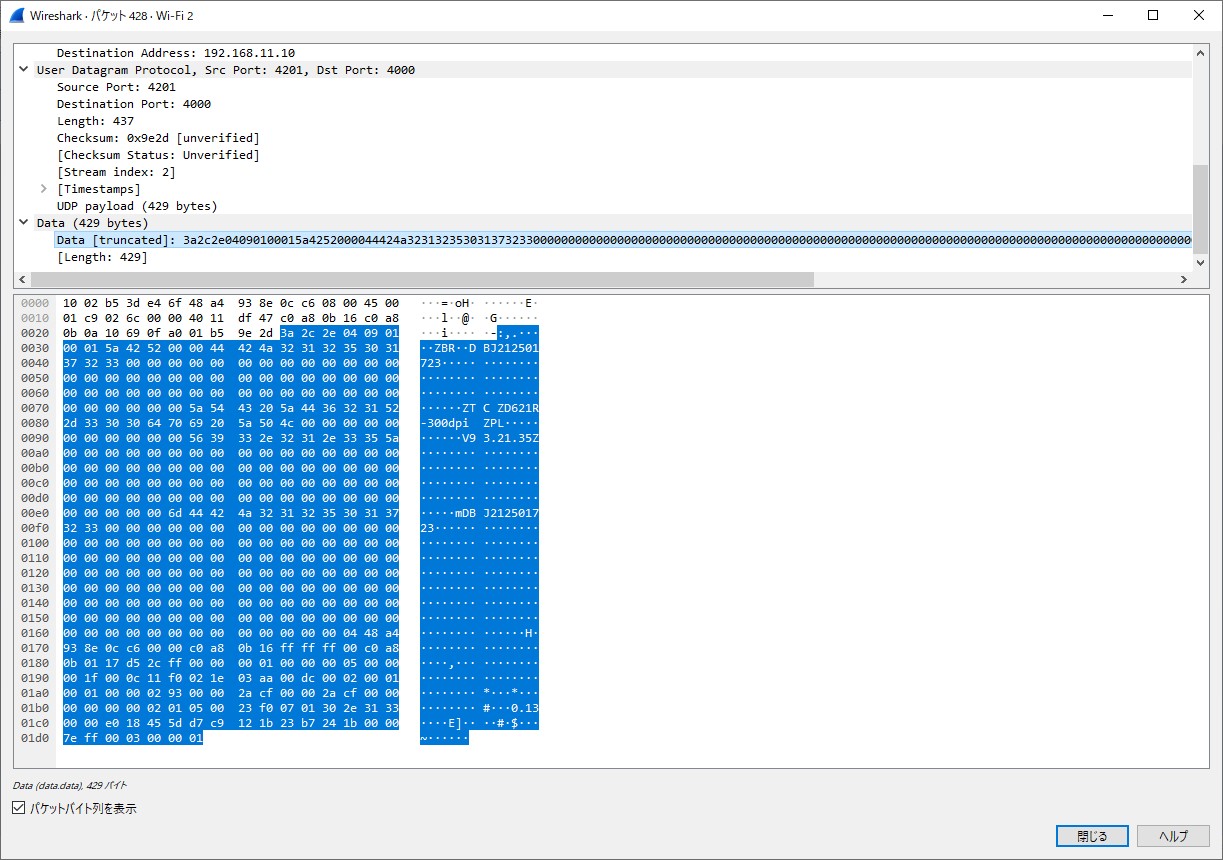Expand the [Timestamps] node
Screen dimensions: 1223x860
[44, 189]
